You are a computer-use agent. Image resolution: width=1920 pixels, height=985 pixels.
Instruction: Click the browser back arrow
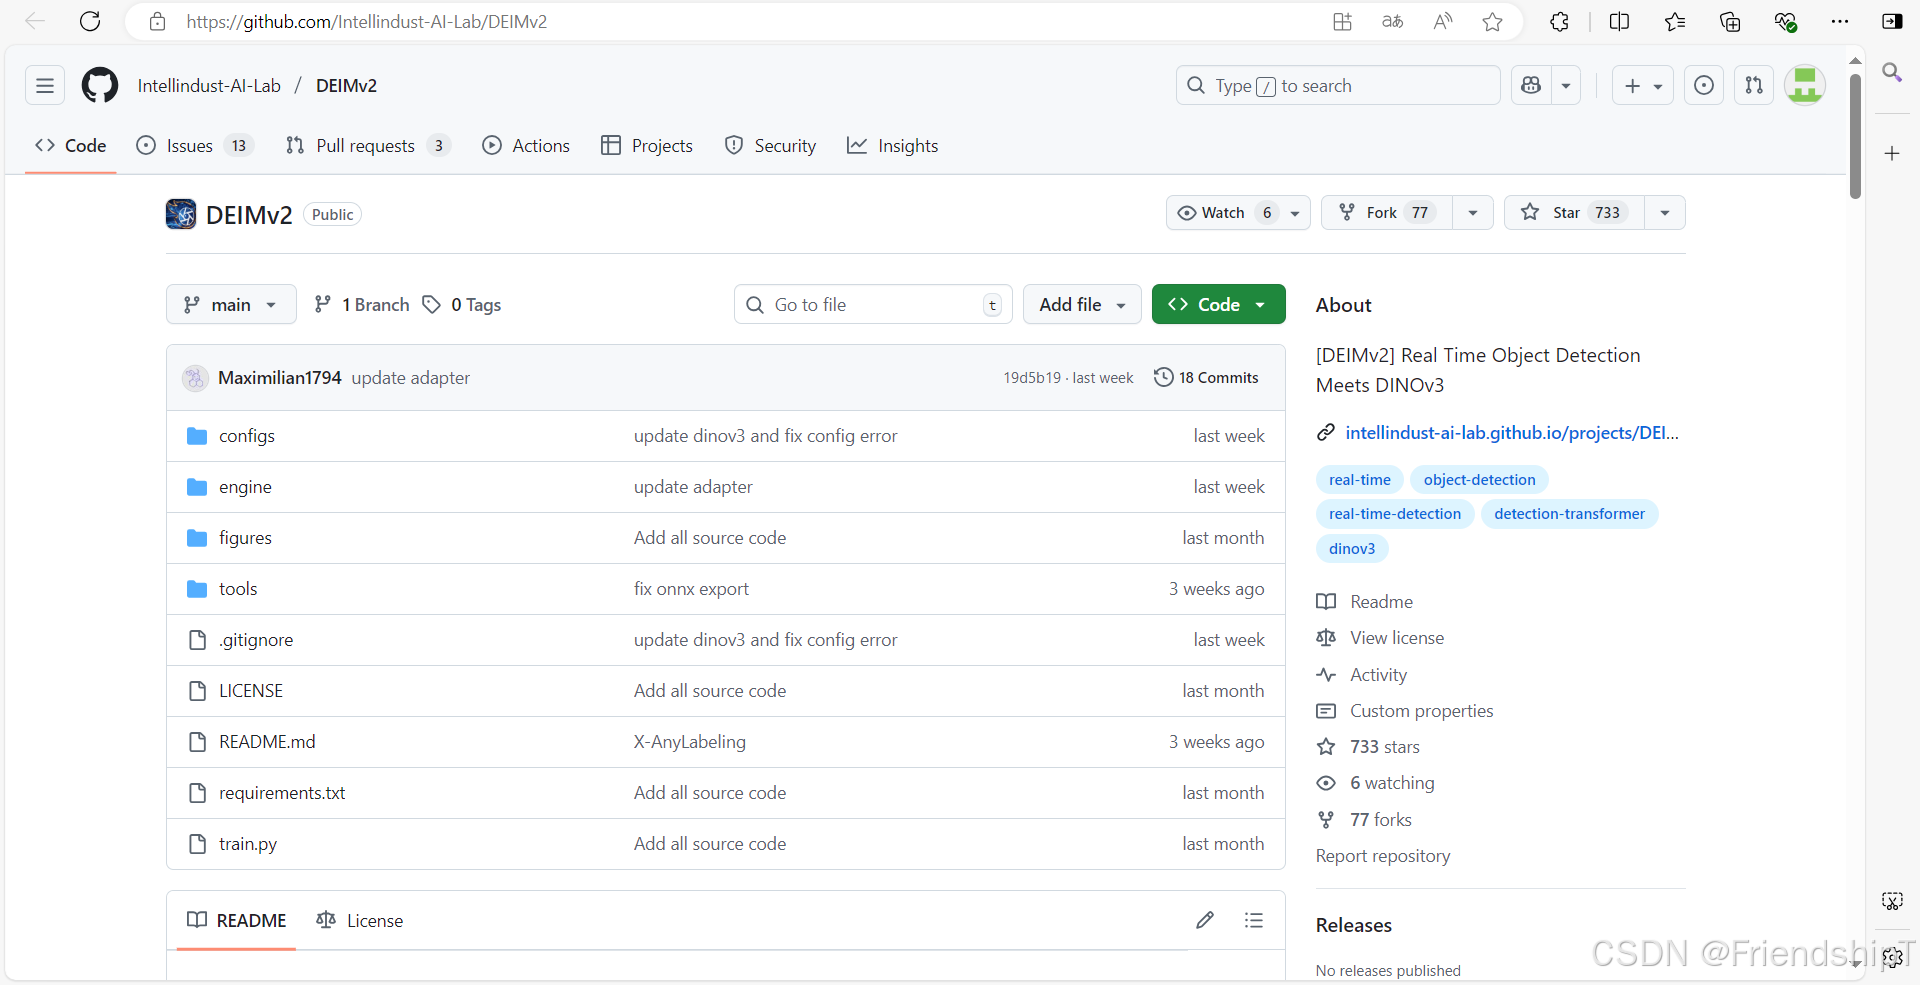point(35,21)
